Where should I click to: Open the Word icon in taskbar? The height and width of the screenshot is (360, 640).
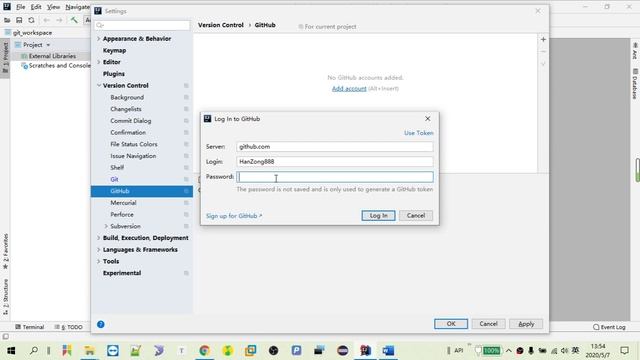tap(388, 351)
